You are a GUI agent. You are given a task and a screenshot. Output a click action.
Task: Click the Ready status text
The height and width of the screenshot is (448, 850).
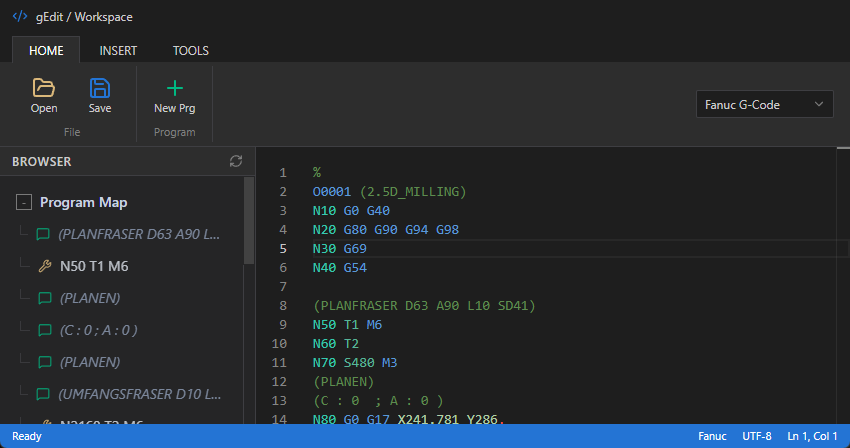pos(27,436)
